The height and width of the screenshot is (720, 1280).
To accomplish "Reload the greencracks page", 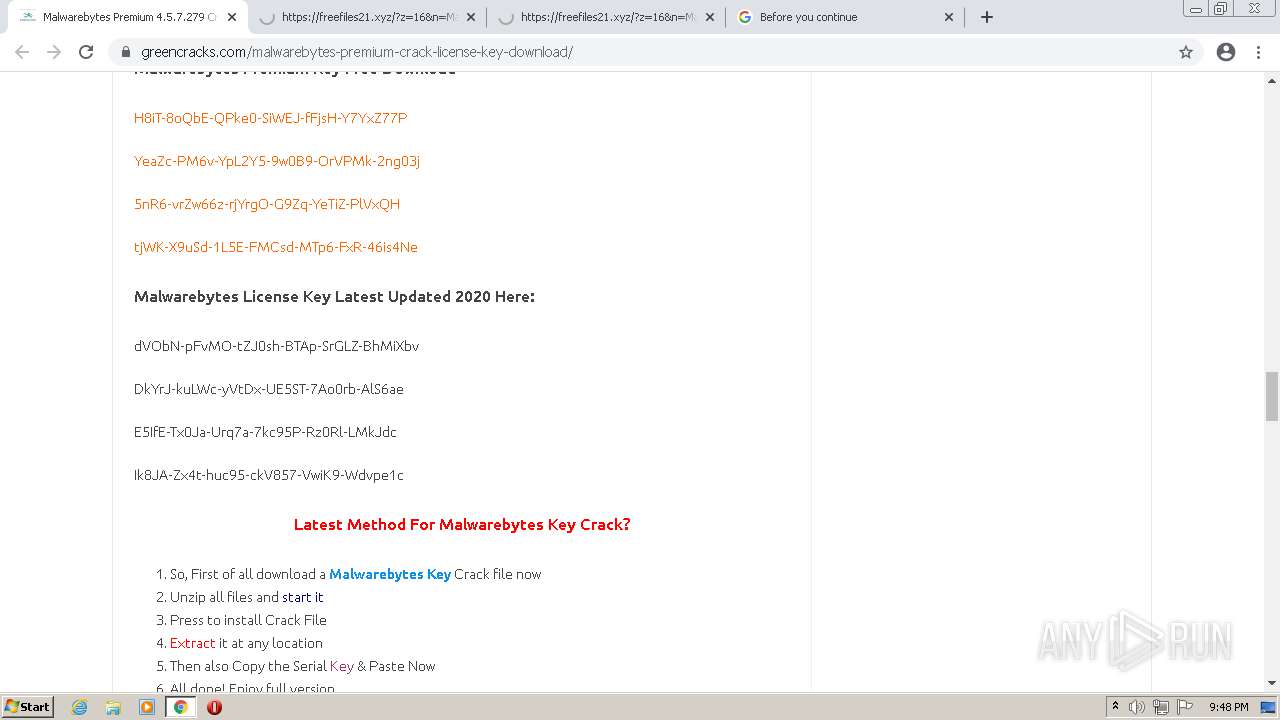I will coord(86,52).
